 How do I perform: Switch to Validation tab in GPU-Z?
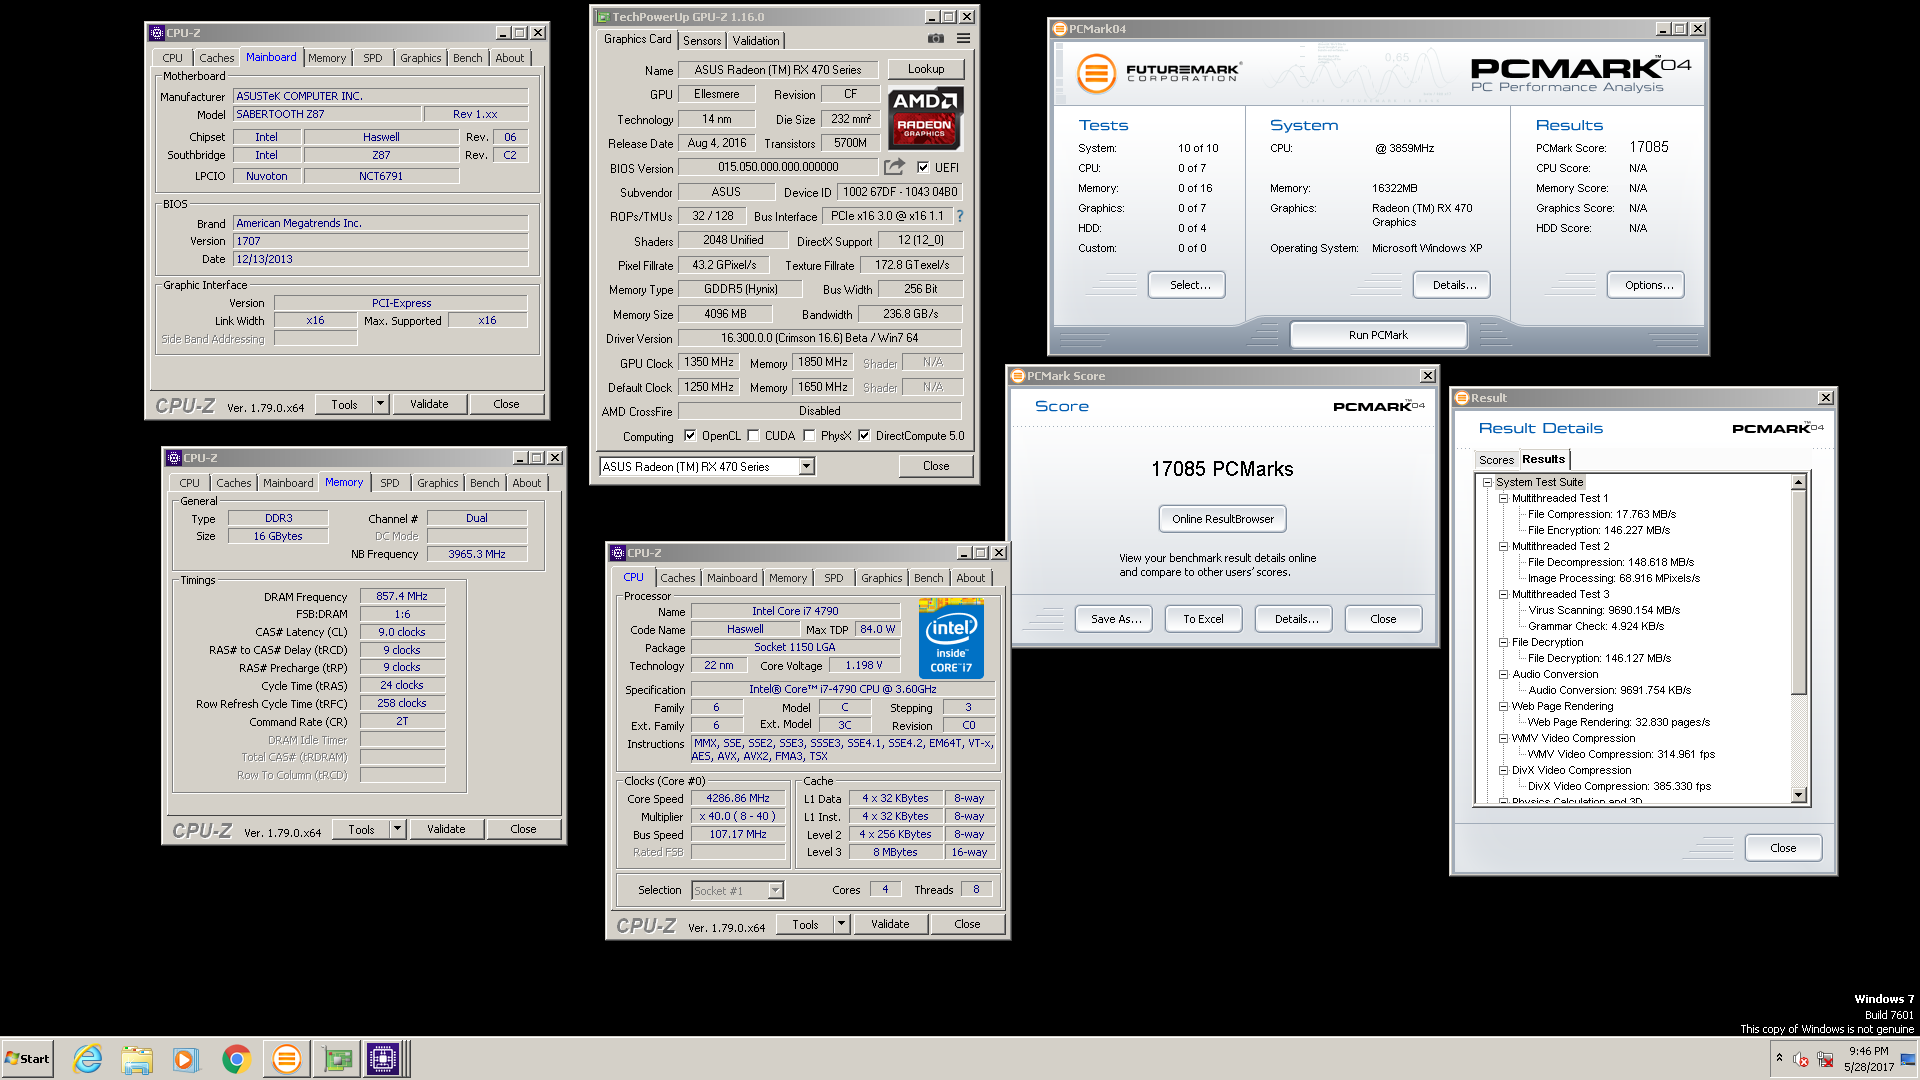point(756,41)
